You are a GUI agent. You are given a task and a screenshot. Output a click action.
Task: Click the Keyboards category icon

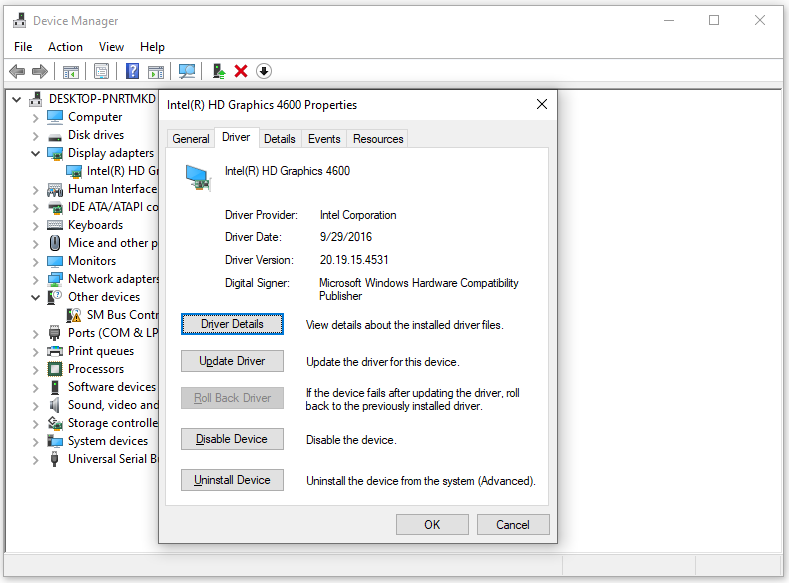click(54, 225)
